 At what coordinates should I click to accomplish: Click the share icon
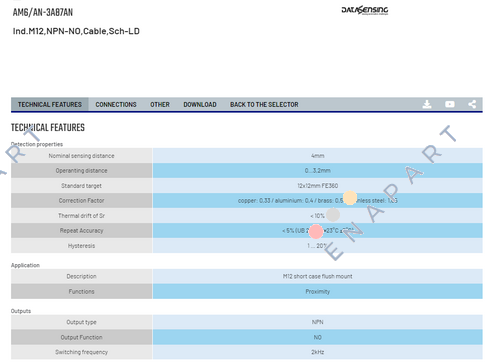coord(472,104)
